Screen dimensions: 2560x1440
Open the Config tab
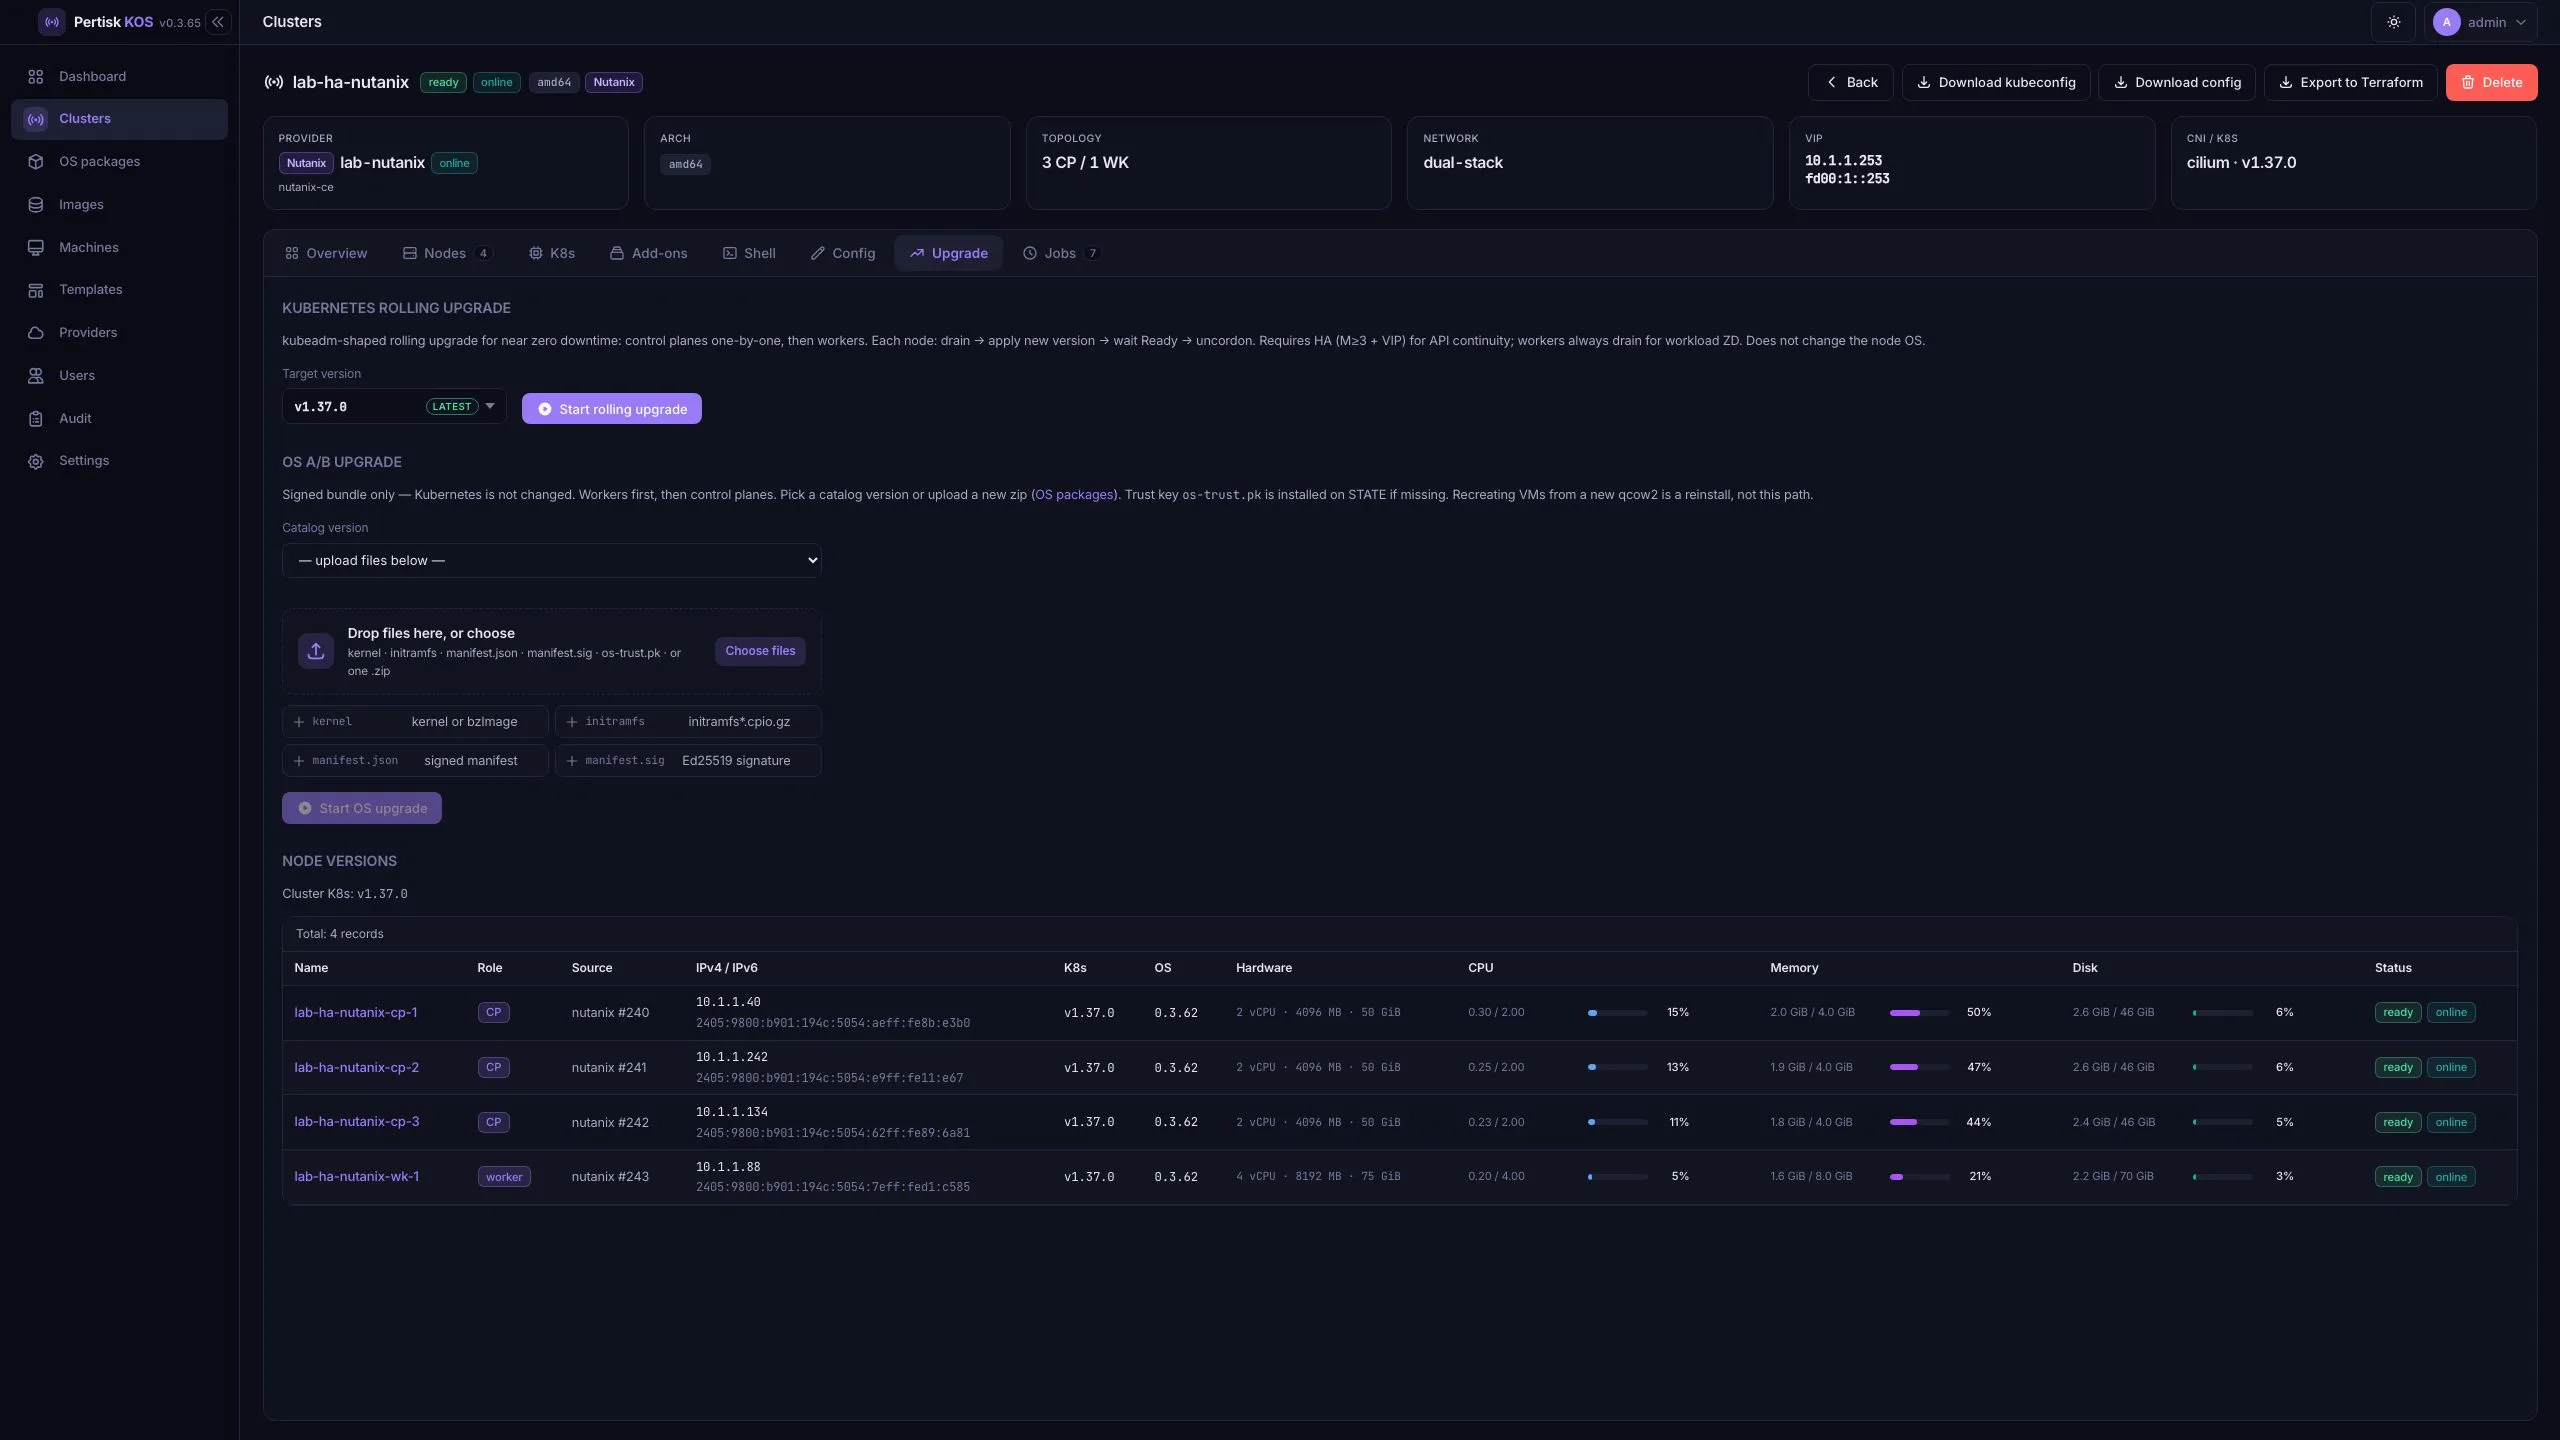pyautogui.click(x=843, y=254)
